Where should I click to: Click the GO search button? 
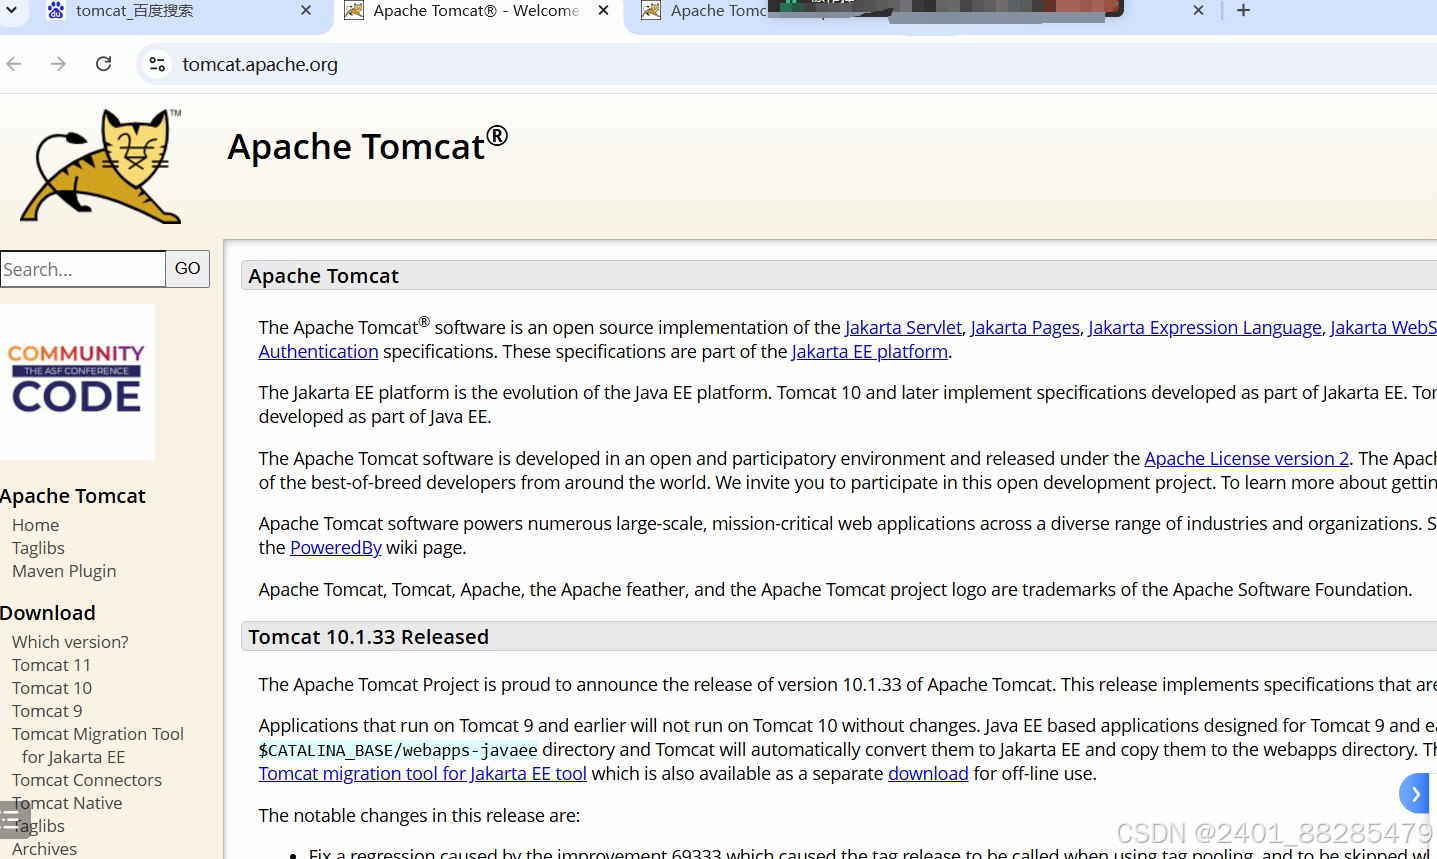click(187, 268)
